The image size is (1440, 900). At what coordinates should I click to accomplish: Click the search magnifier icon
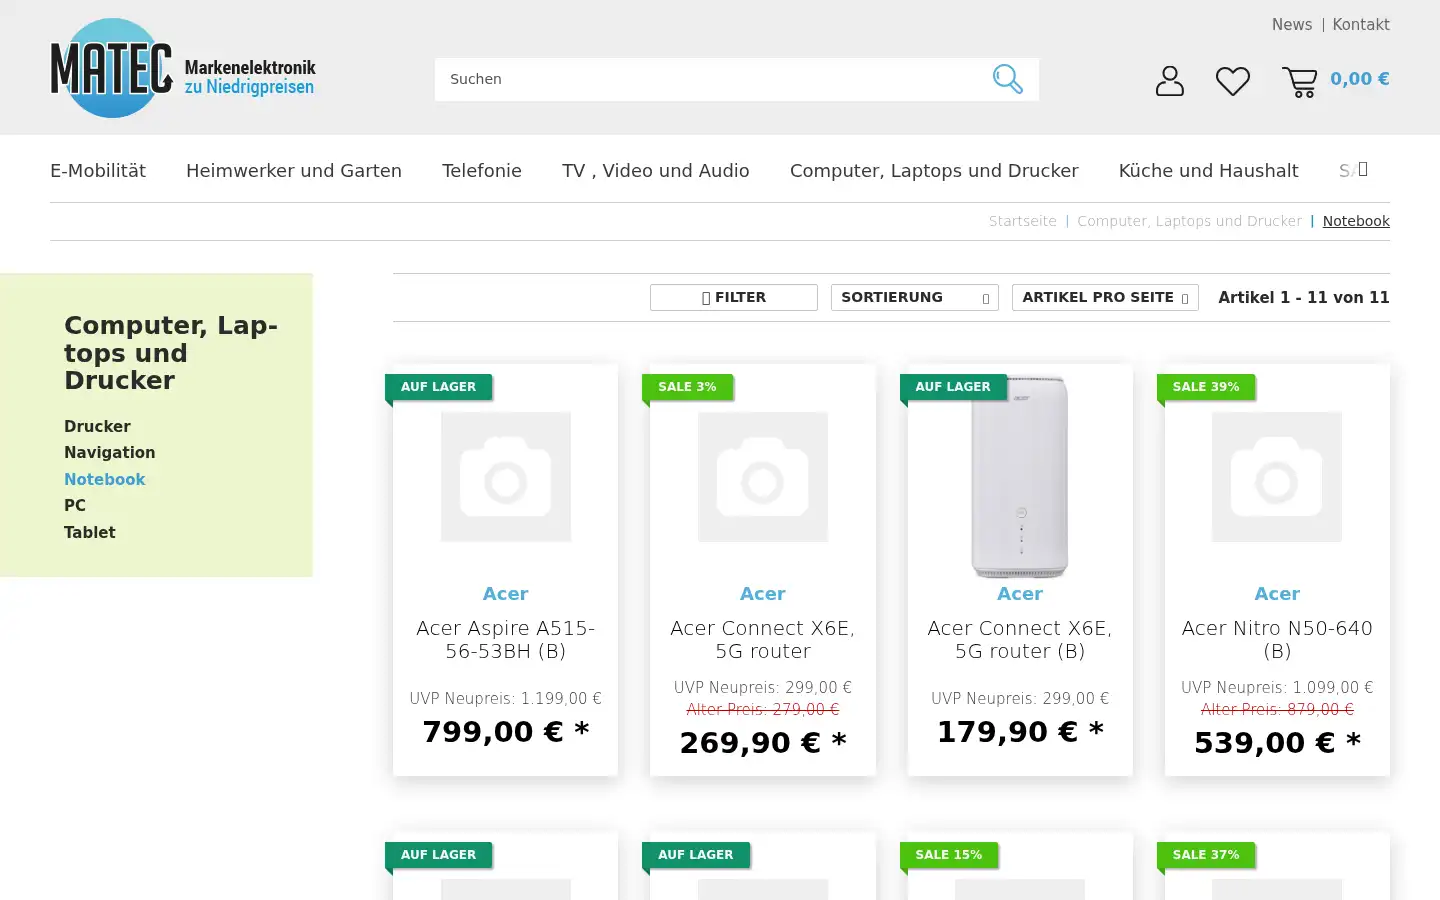pos(1007,79)
